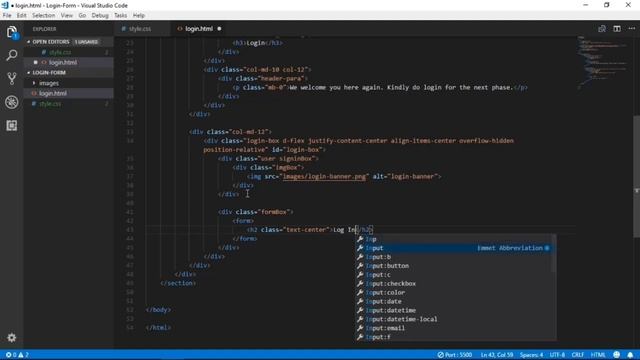Follow the images/login-banner.png link
The width and height of the screenshot is (640, 360).
[x=324, y=176]
